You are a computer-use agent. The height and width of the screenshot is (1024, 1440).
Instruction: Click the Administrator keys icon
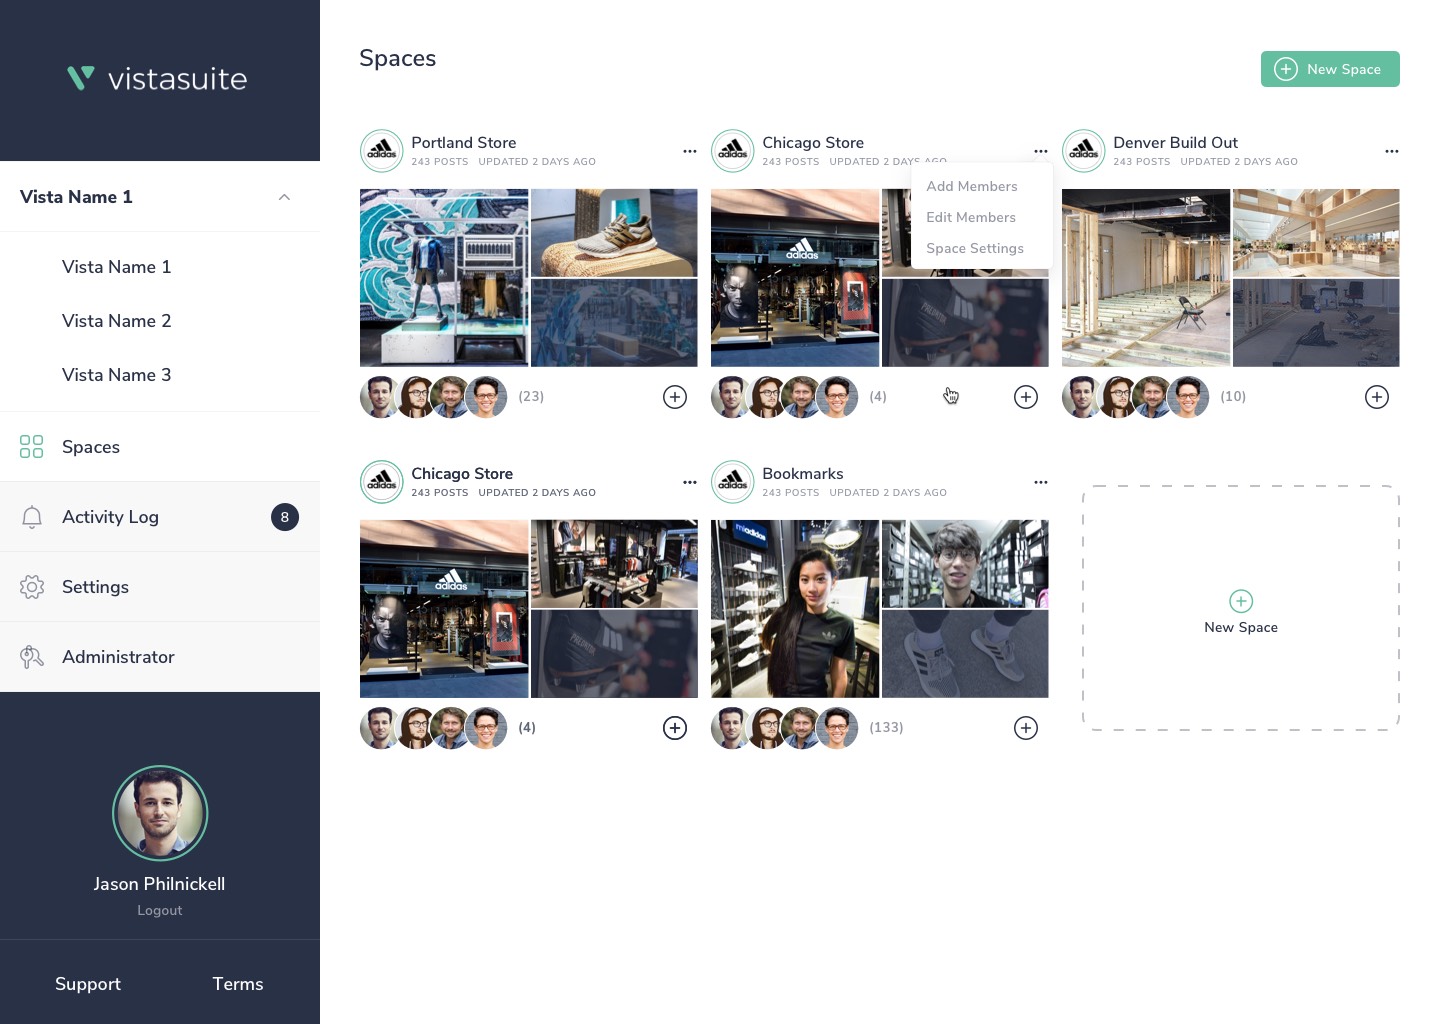[x=32, y=657]
